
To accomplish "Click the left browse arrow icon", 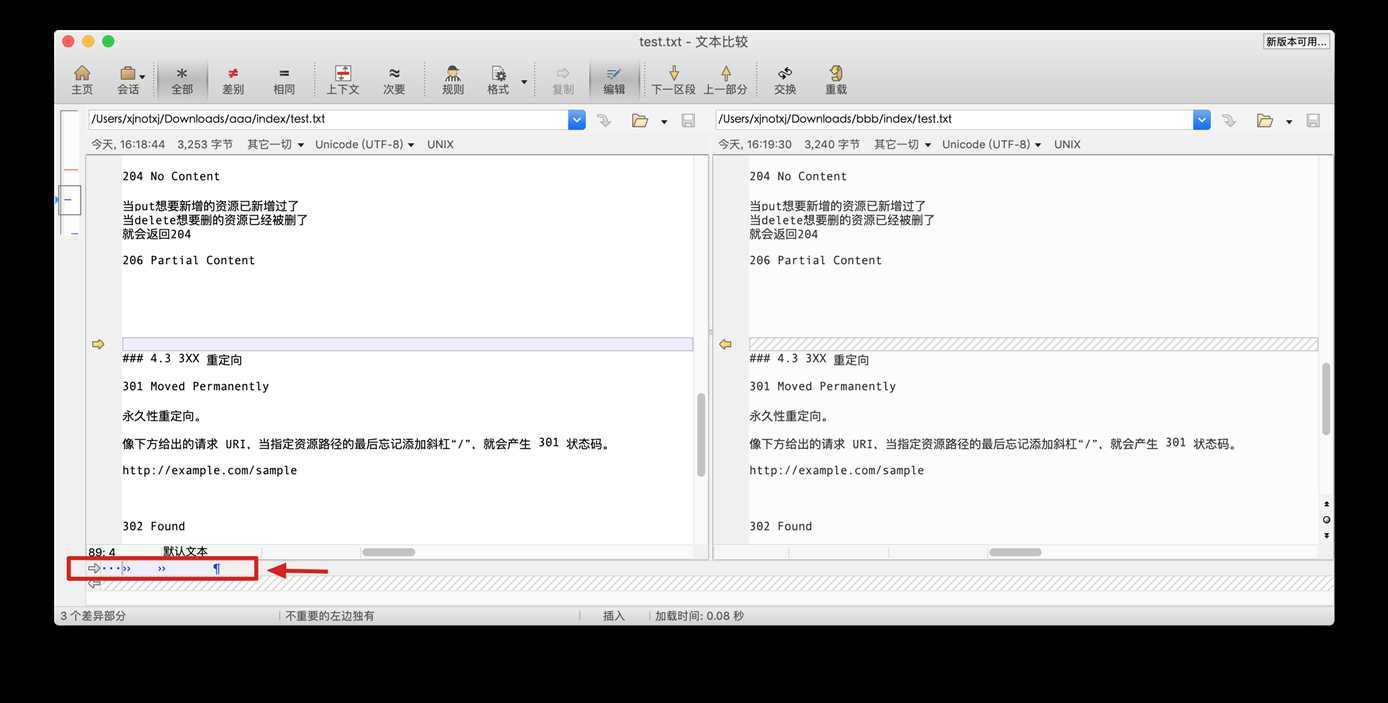I will [604, 120].
